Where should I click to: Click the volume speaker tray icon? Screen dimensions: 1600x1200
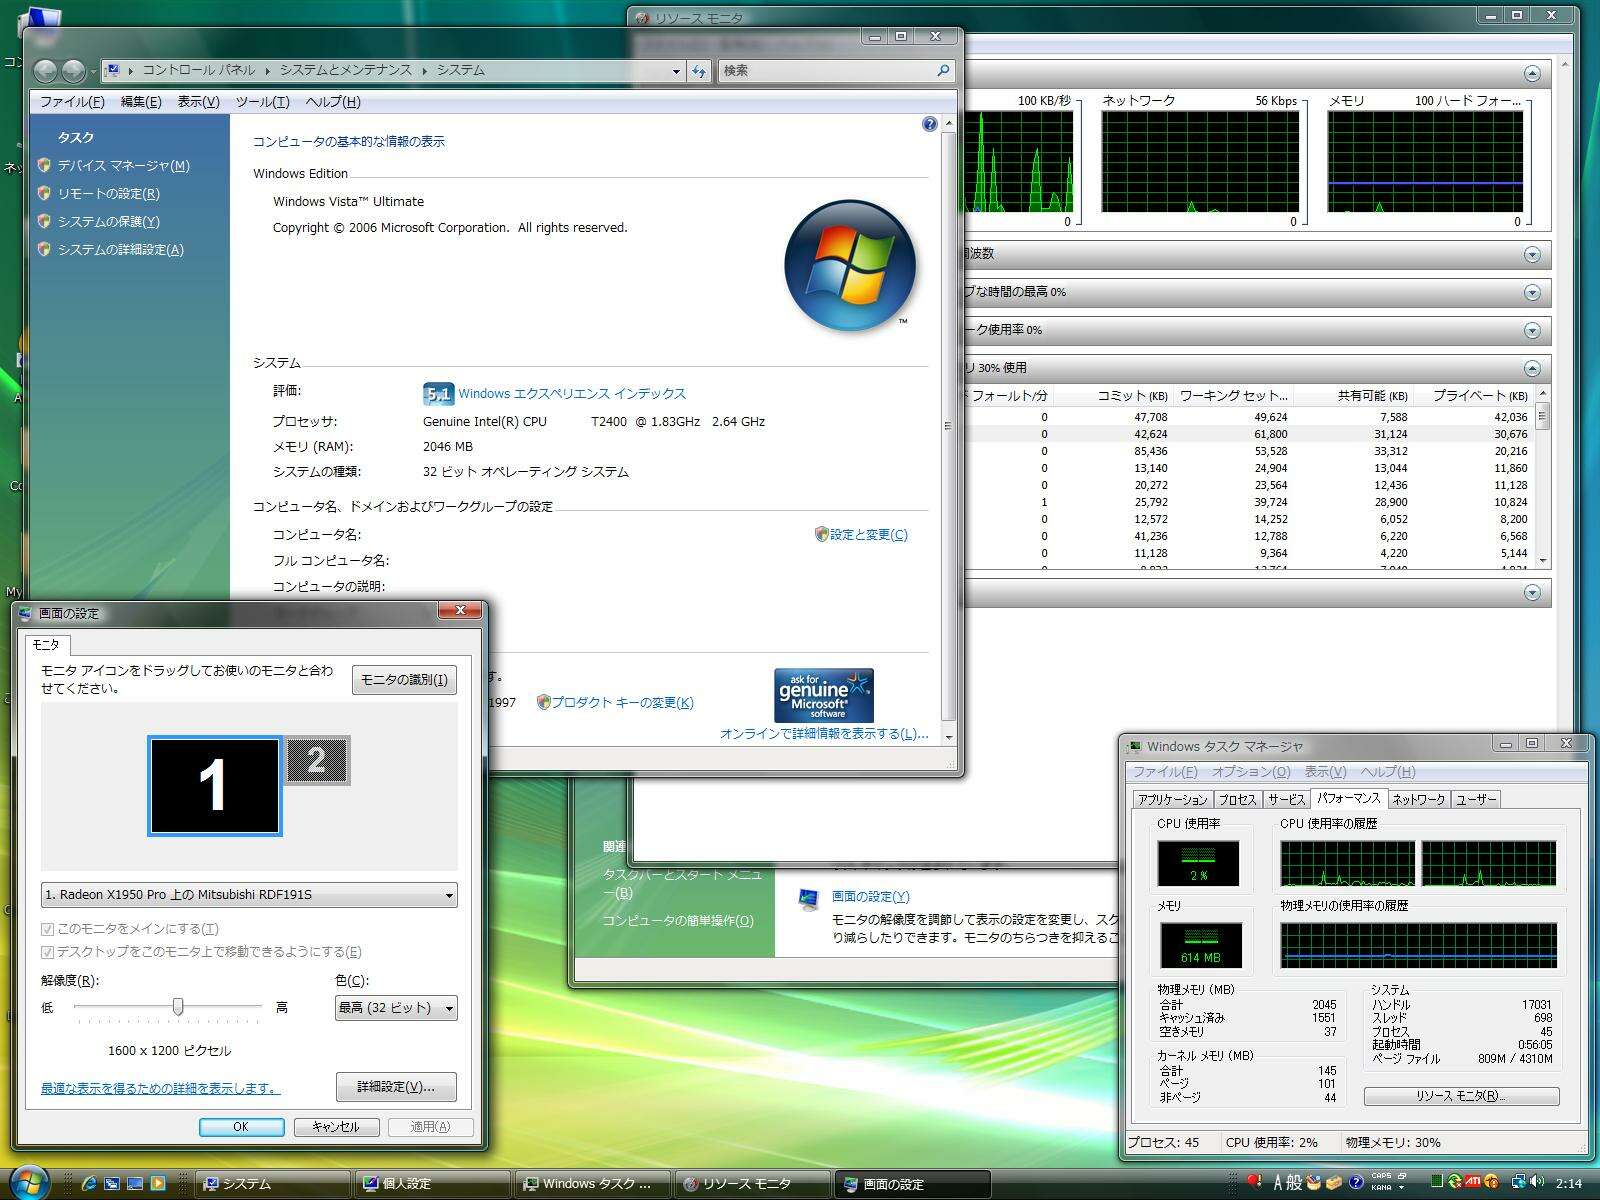1535,1183
